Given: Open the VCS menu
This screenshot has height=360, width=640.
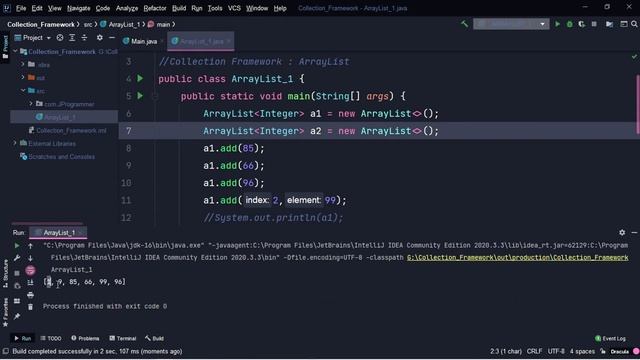Looking at the screenshot, I should pyautogui.click(x=234, y=8).
